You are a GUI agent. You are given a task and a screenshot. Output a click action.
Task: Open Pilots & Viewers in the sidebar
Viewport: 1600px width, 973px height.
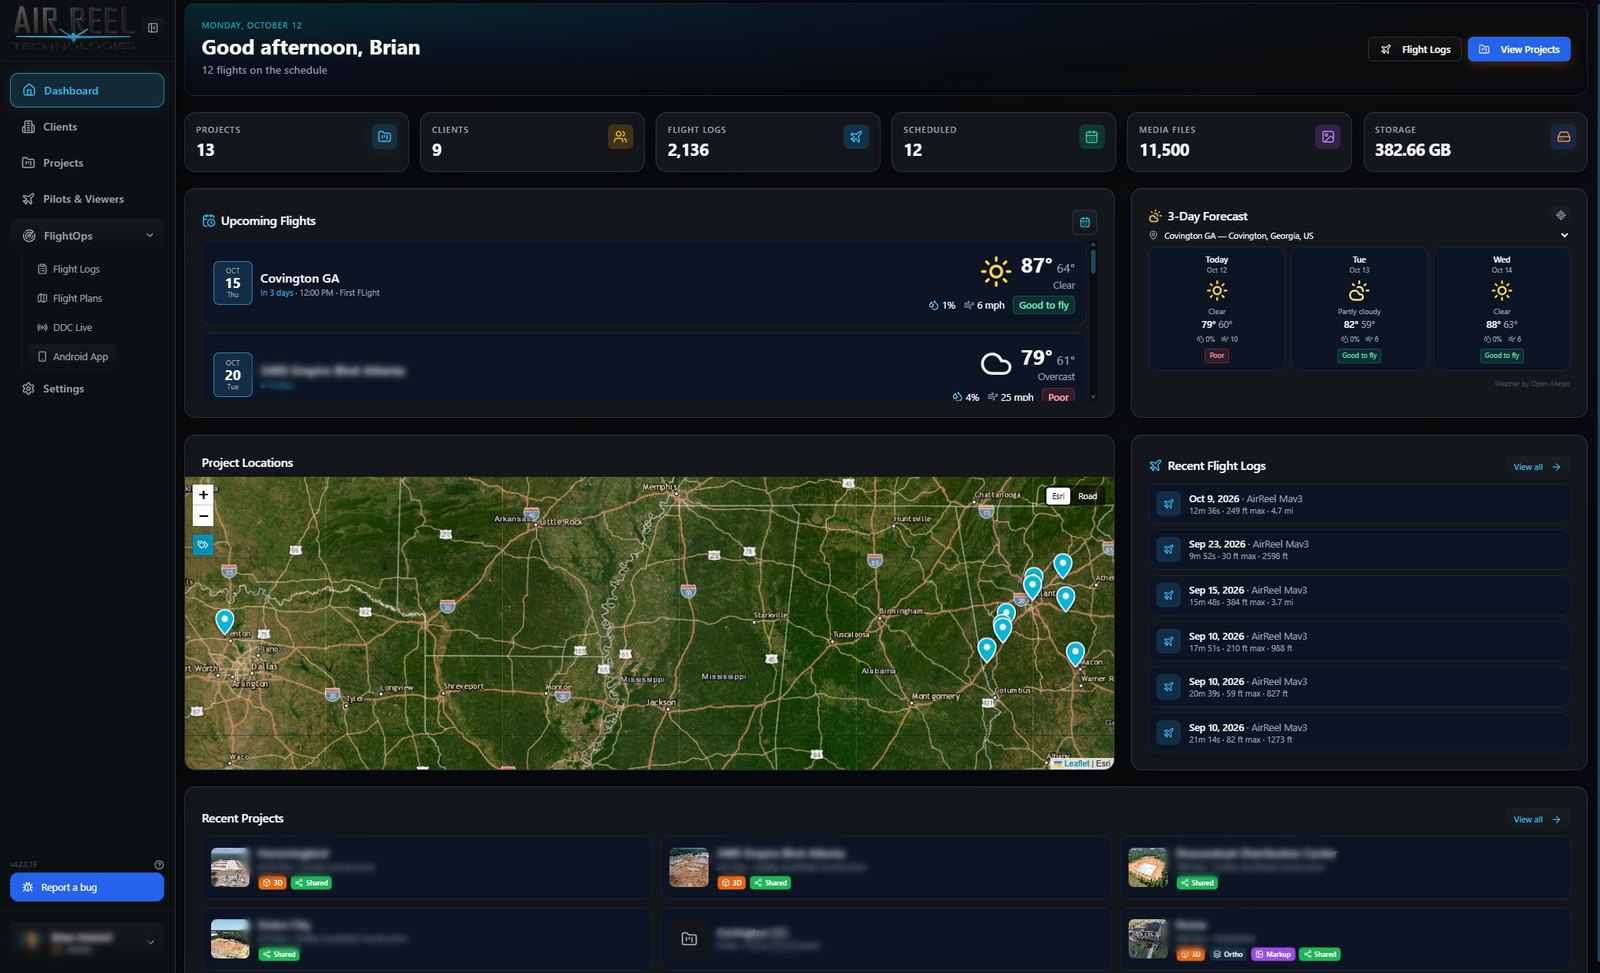pos(87,199)
